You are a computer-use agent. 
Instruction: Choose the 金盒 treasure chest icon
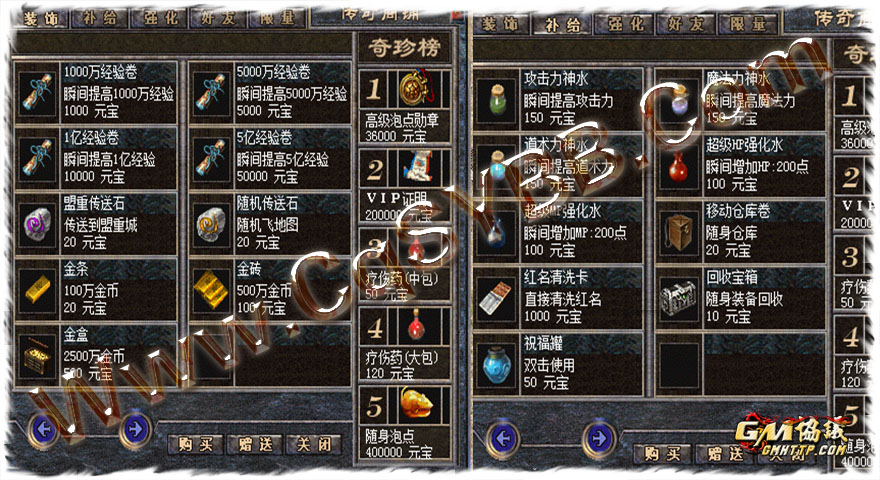point(38,355)
